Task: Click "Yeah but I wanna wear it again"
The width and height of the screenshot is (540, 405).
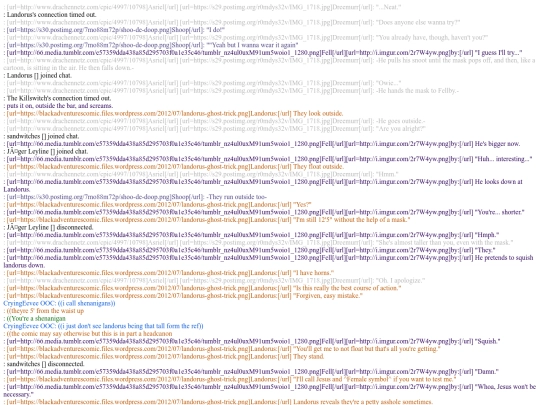Action: pos(253,45)
